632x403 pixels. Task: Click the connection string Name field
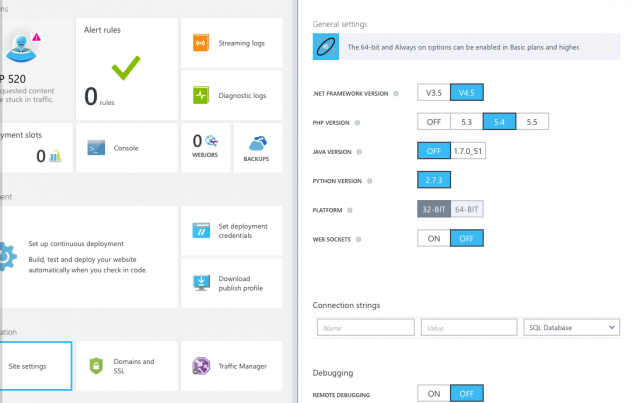point(366,327)
